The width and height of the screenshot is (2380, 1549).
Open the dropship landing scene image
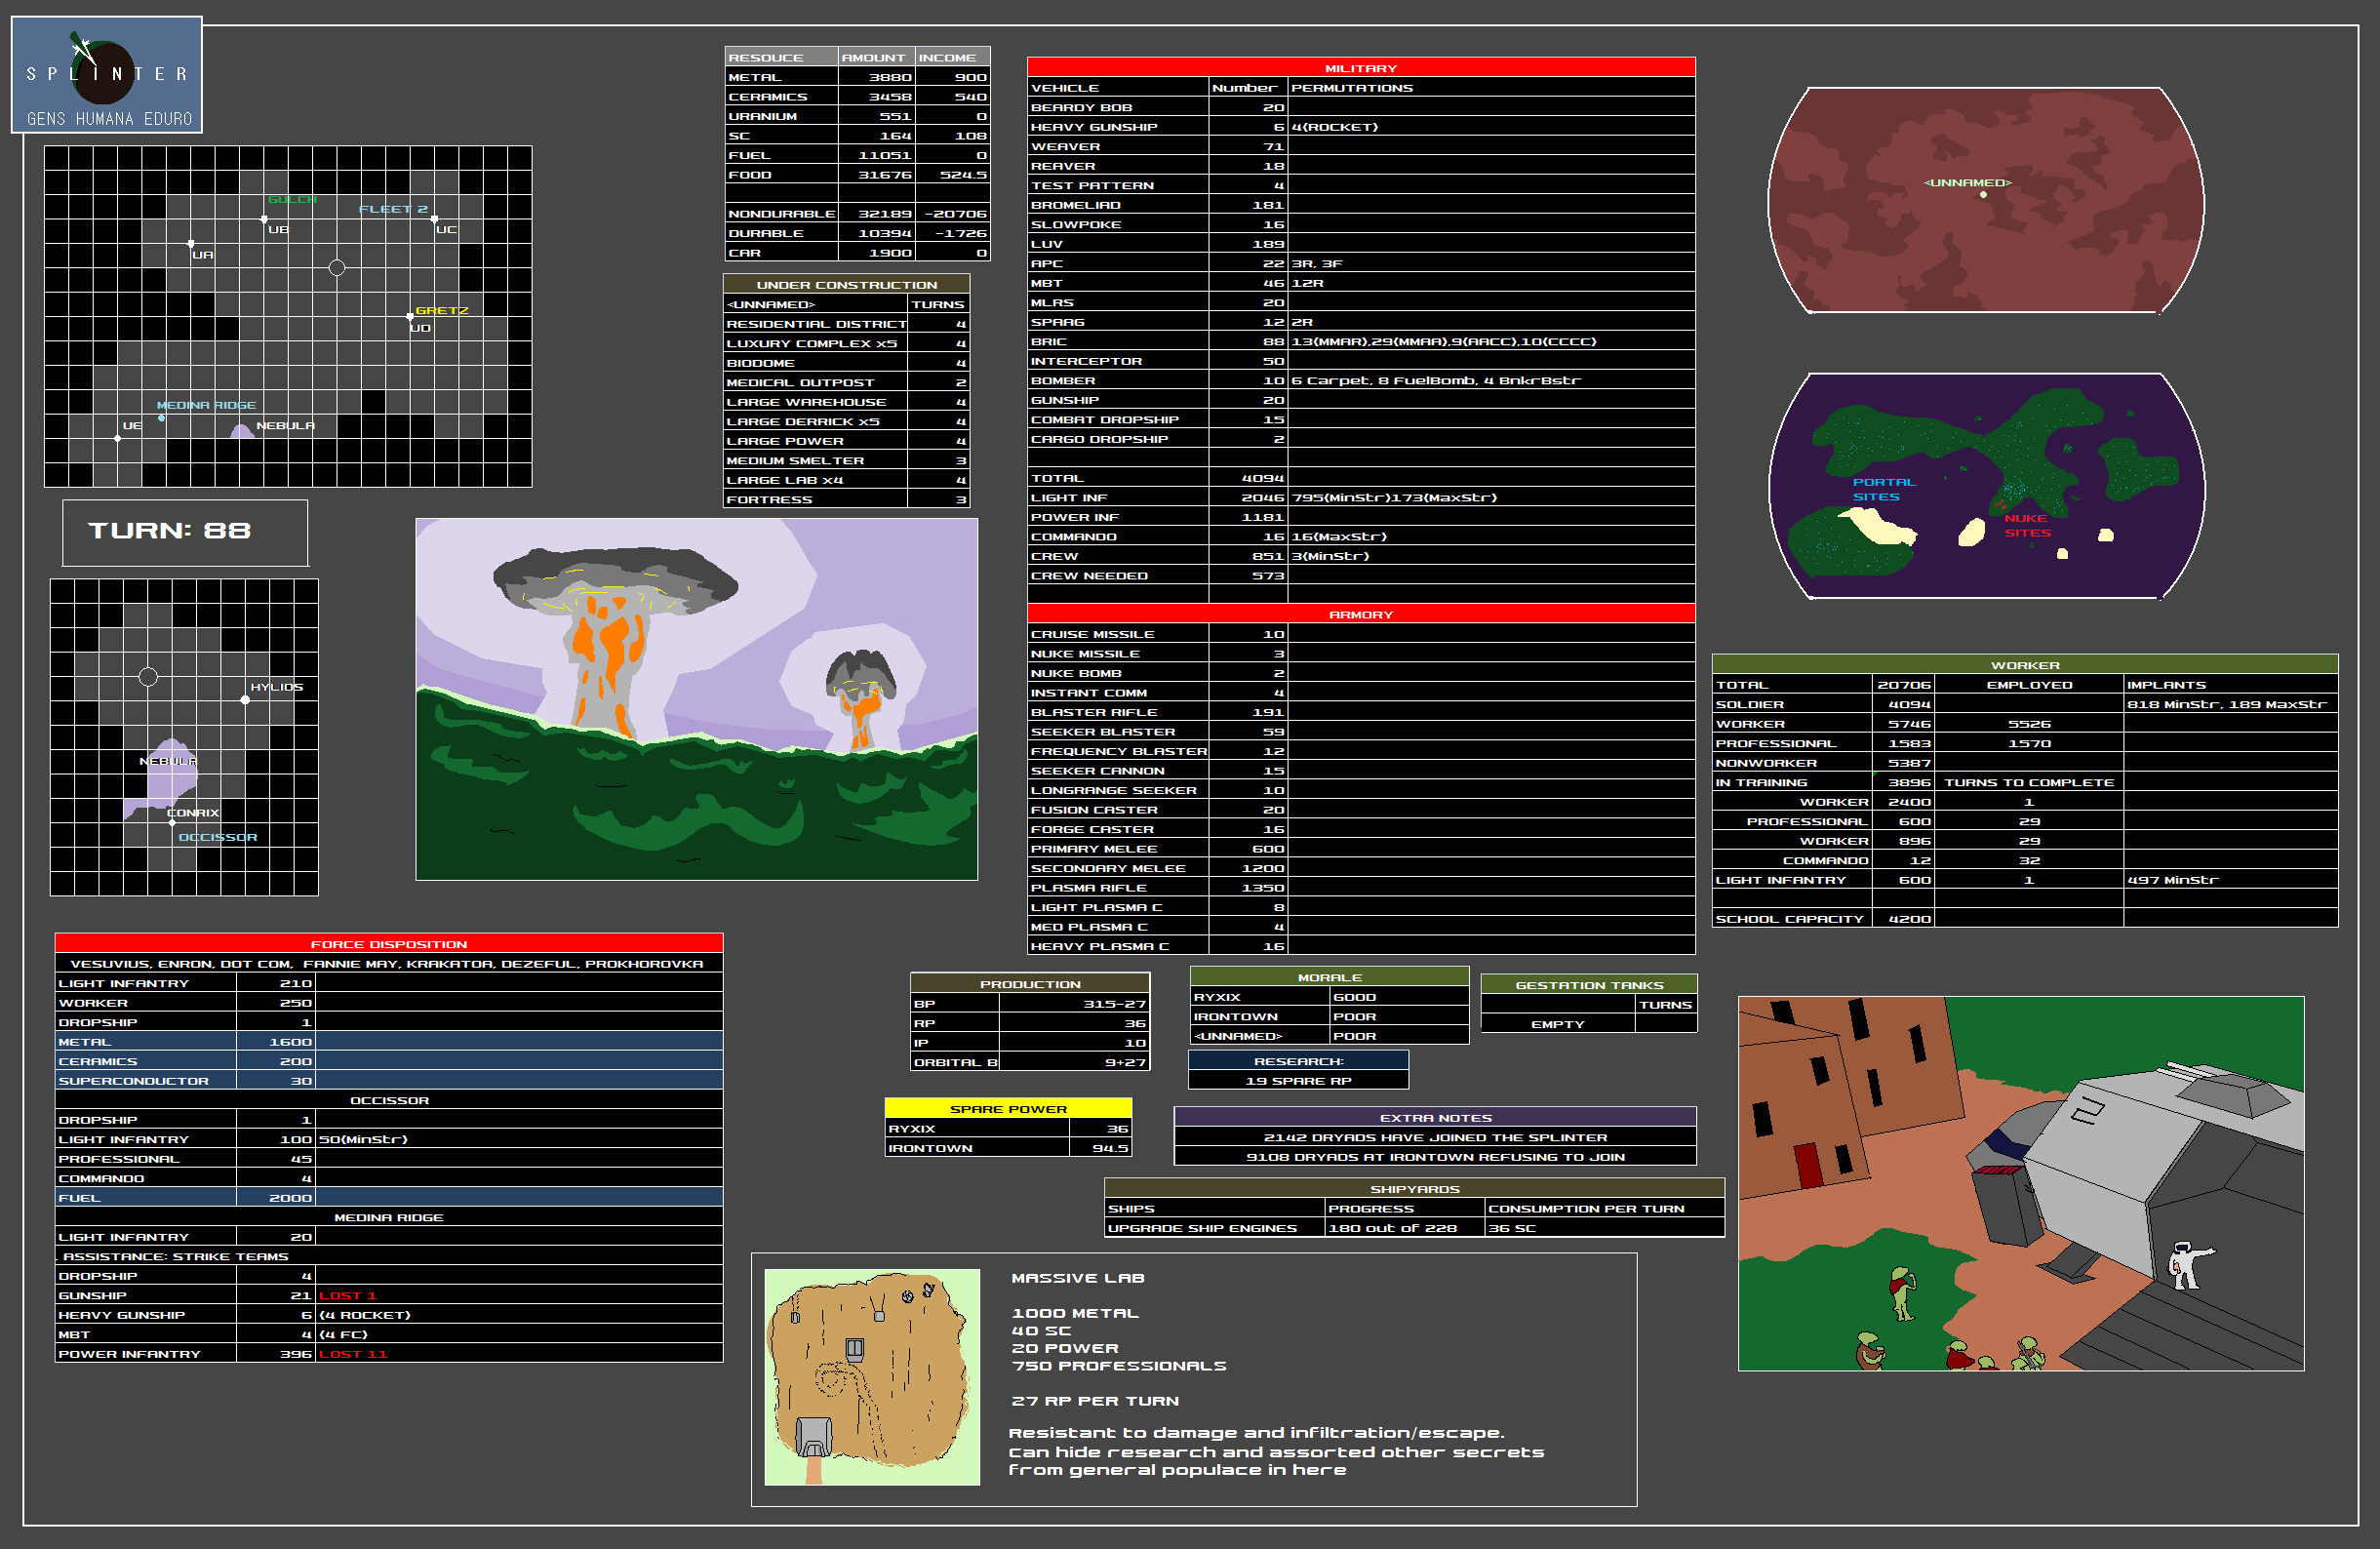(2020, 1183)
